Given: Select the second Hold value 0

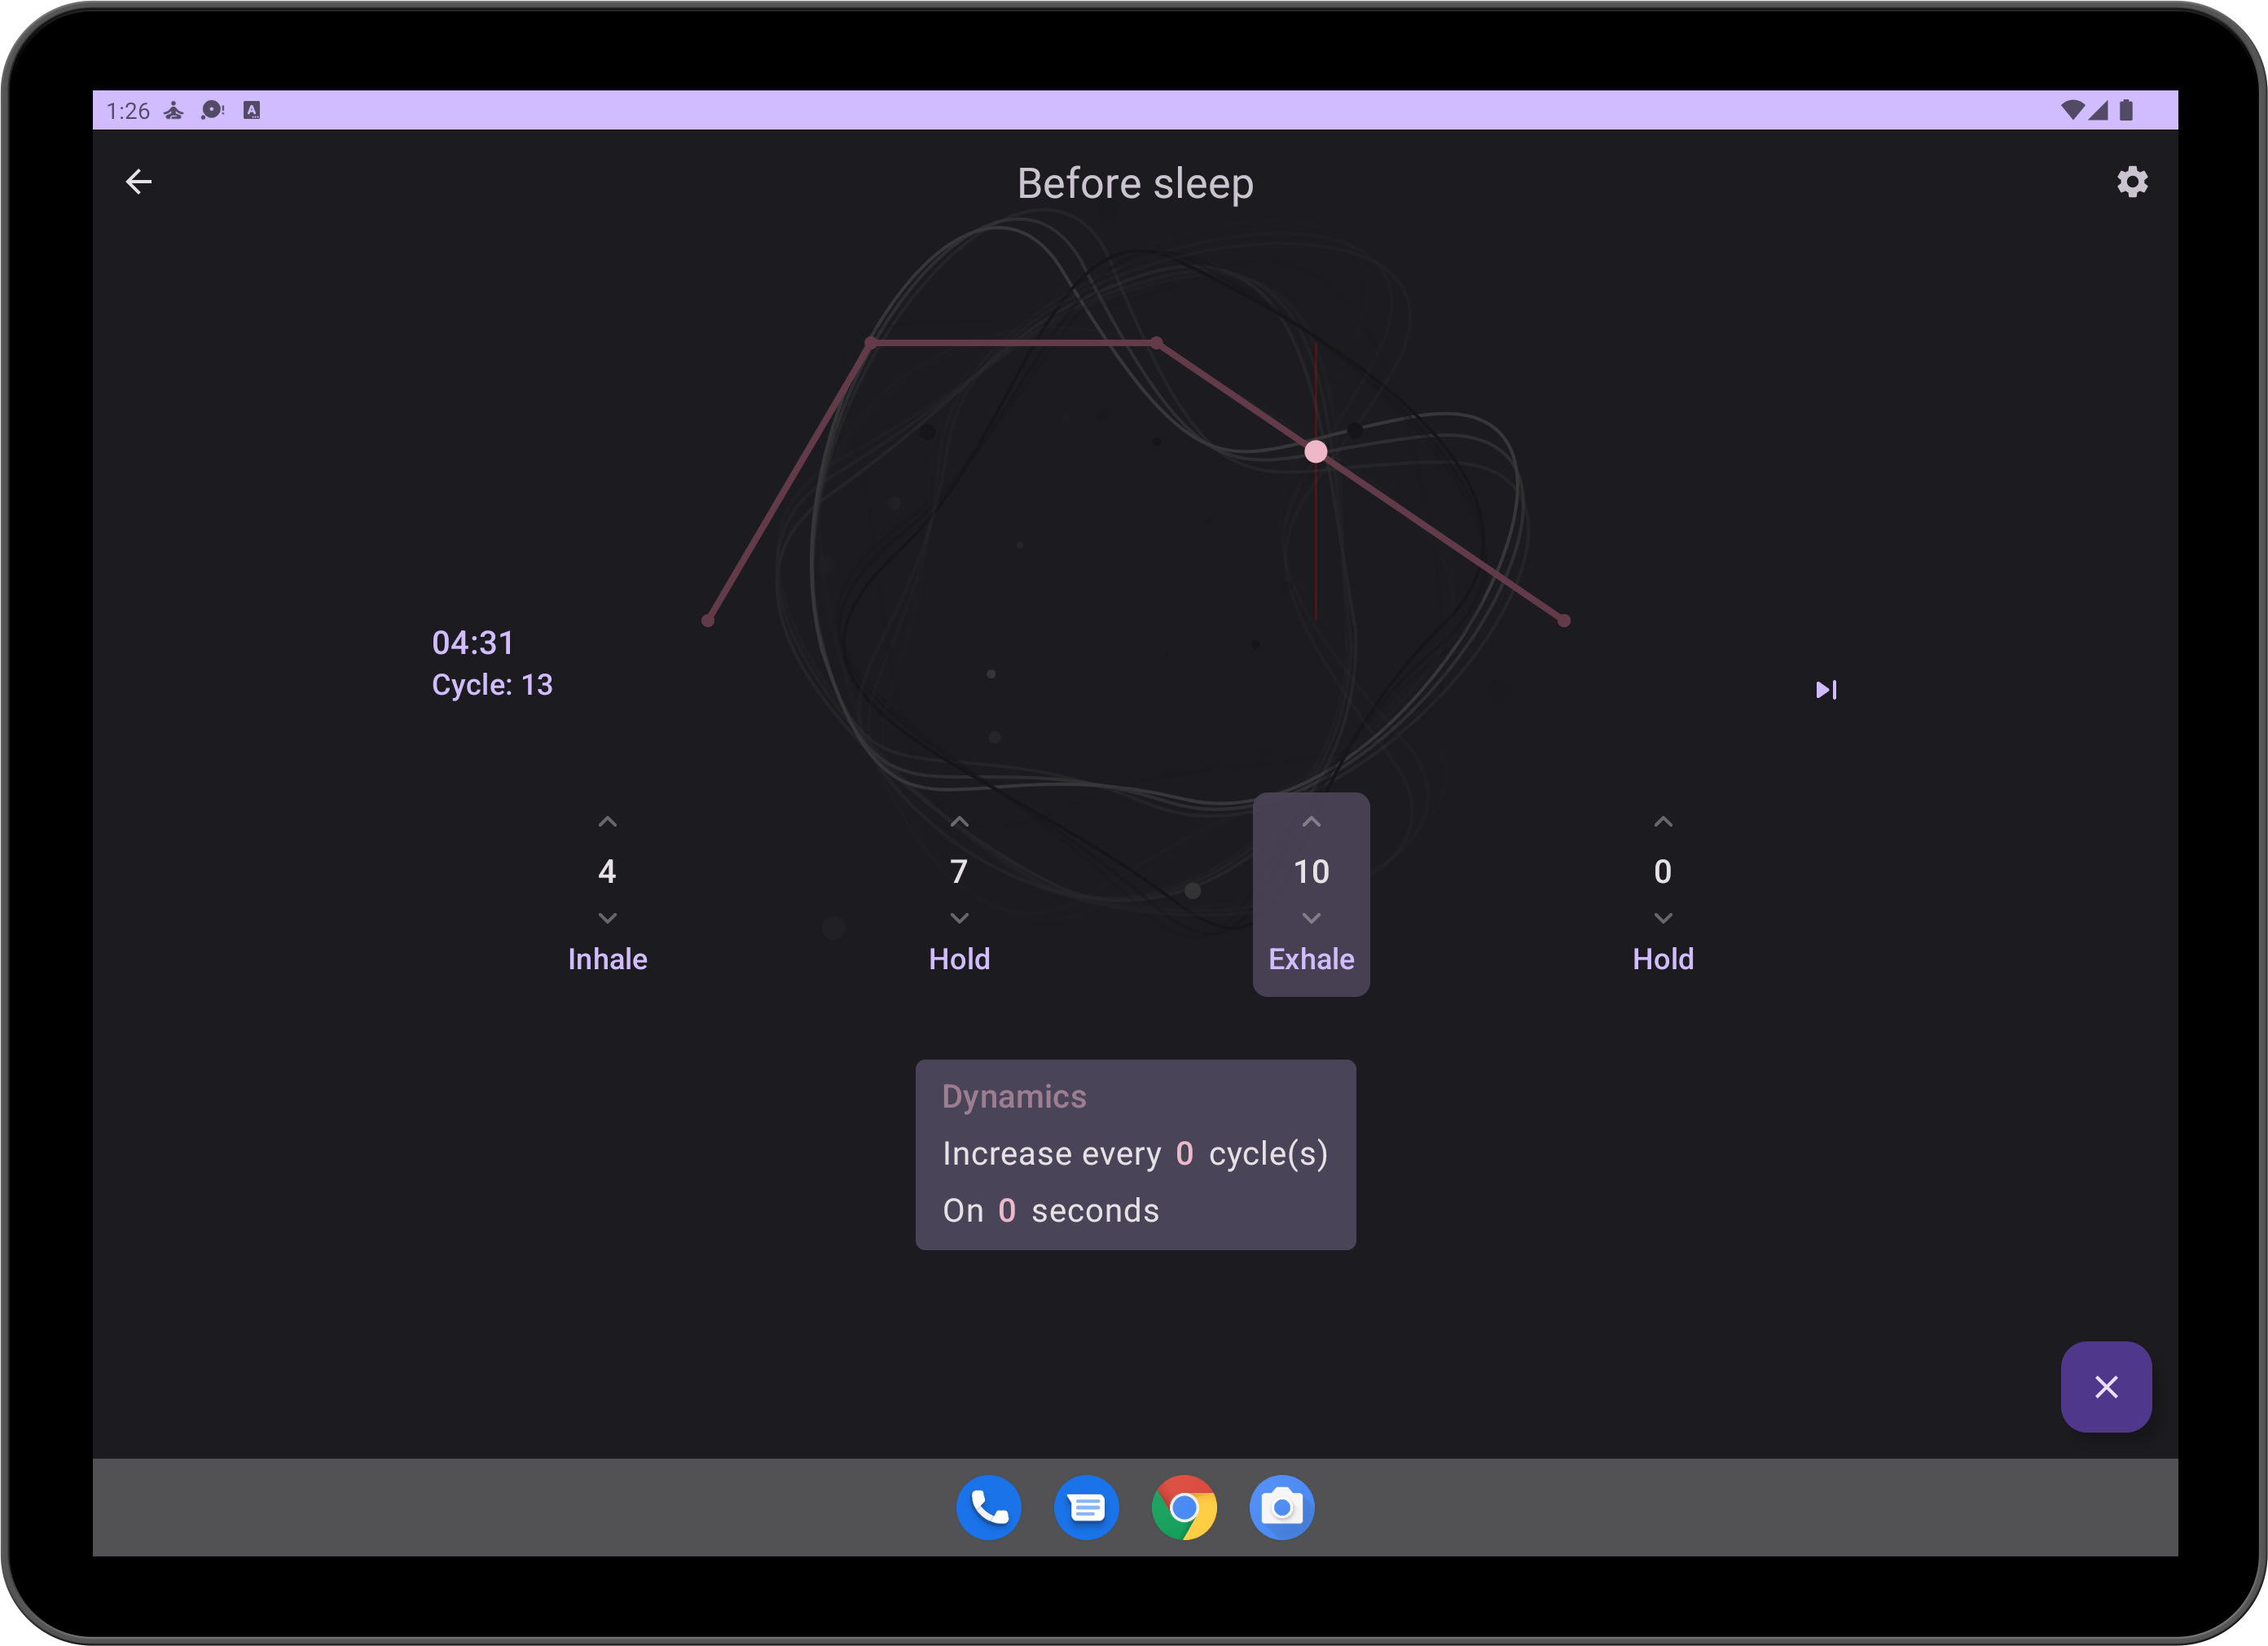Looking at the screenshot, I should pos(1663,871).
